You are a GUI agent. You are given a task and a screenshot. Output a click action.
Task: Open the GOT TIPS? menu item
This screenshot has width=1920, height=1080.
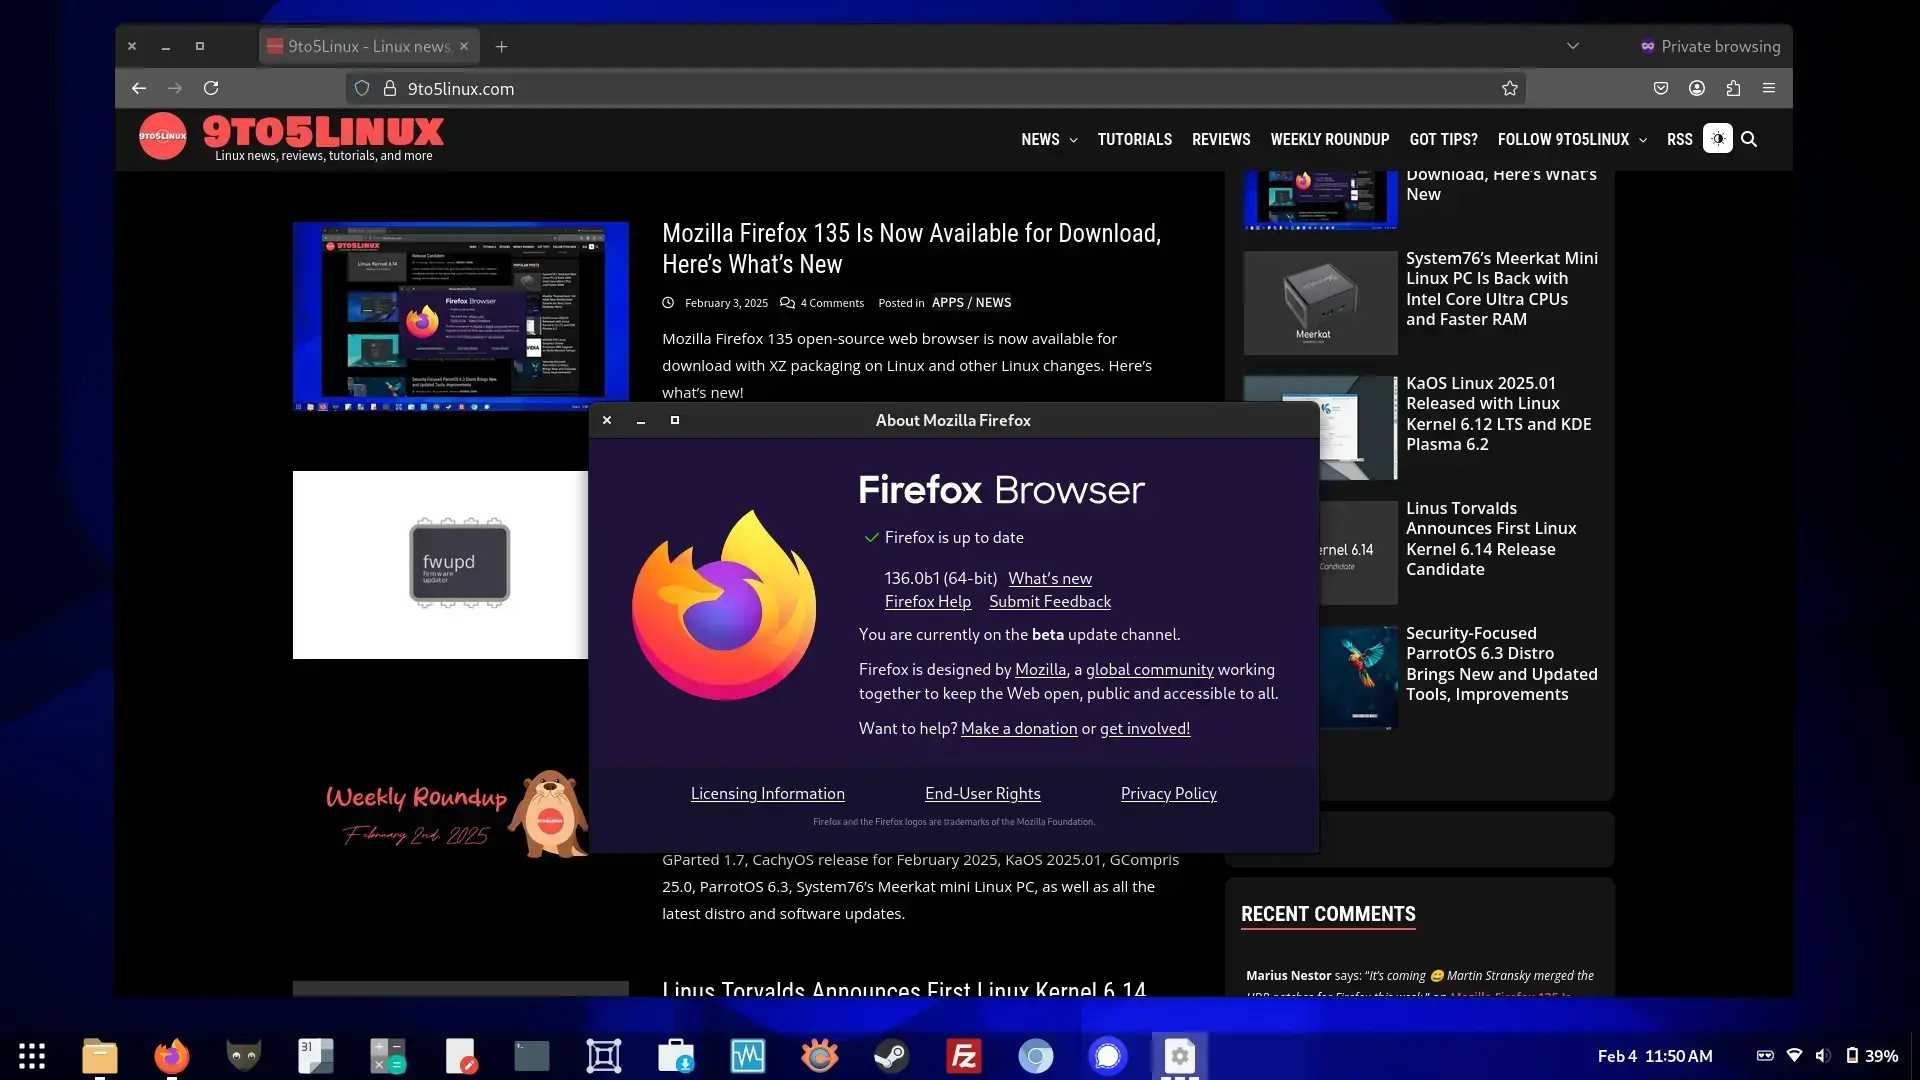[1443, 139]
